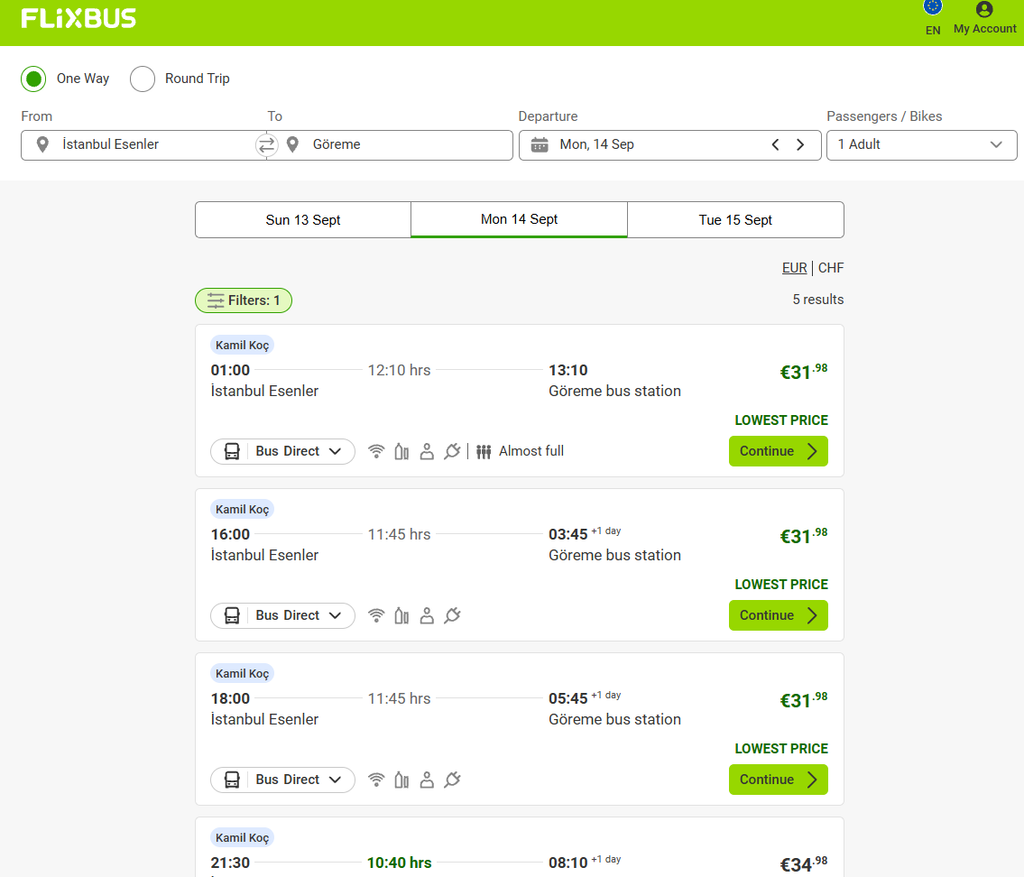Image resolution: width=1024 pixels, height=877 pixels.
Task: Continue with the 16:00 departure trip
Action: point(778,615)
